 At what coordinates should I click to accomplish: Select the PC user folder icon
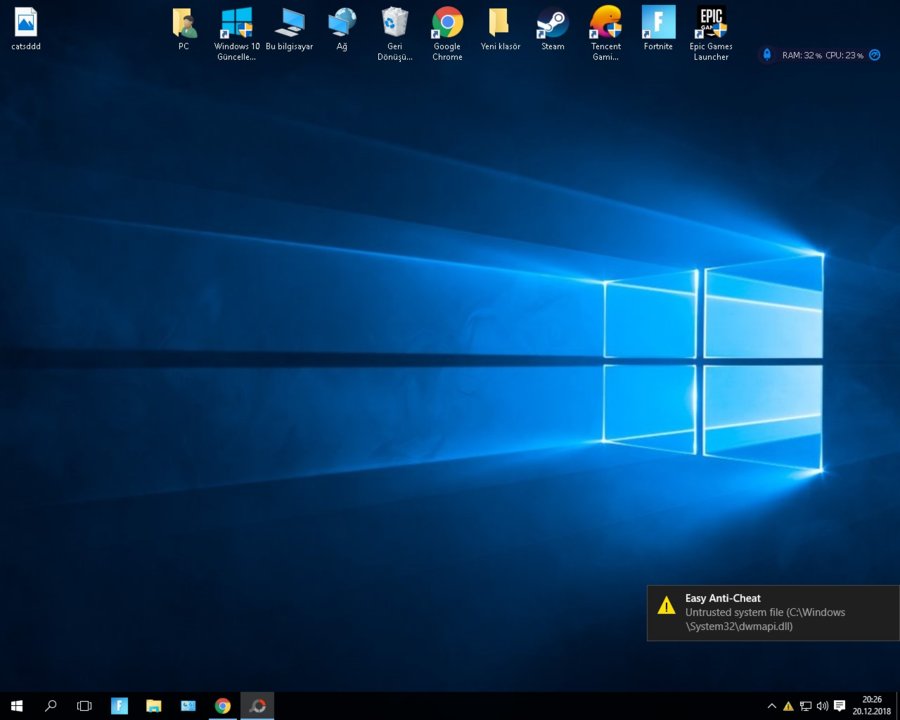point(184,23)
